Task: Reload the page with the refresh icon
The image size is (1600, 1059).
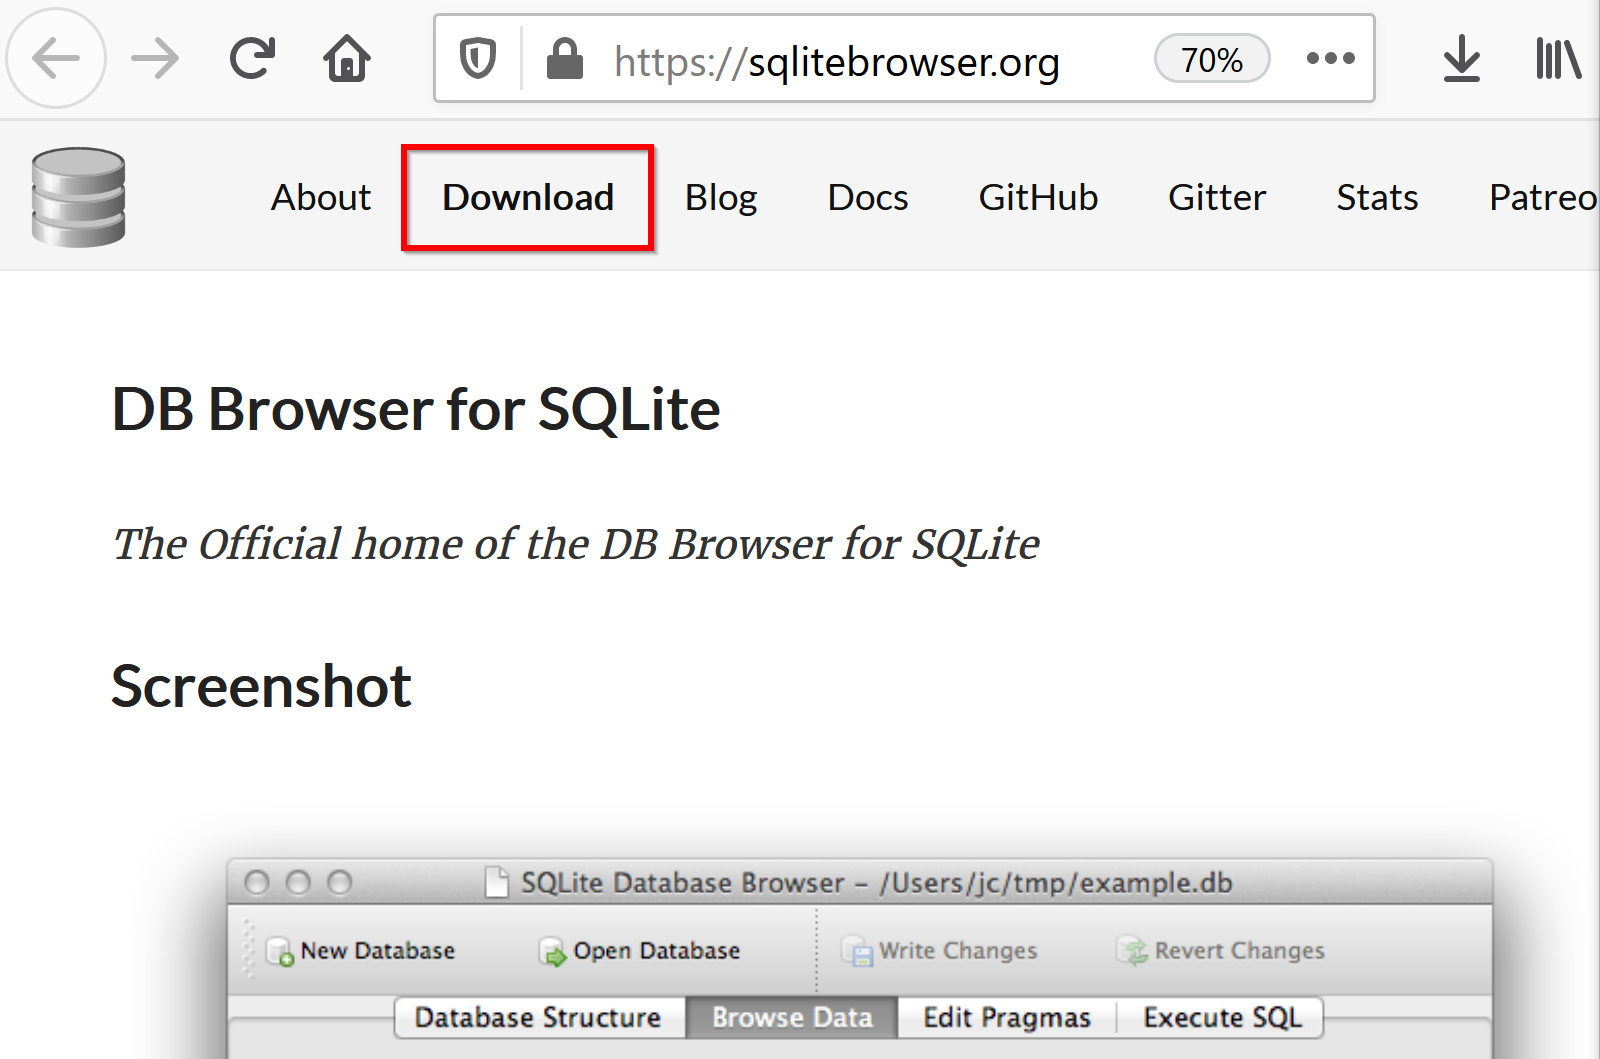Action: tap(251, 58)
